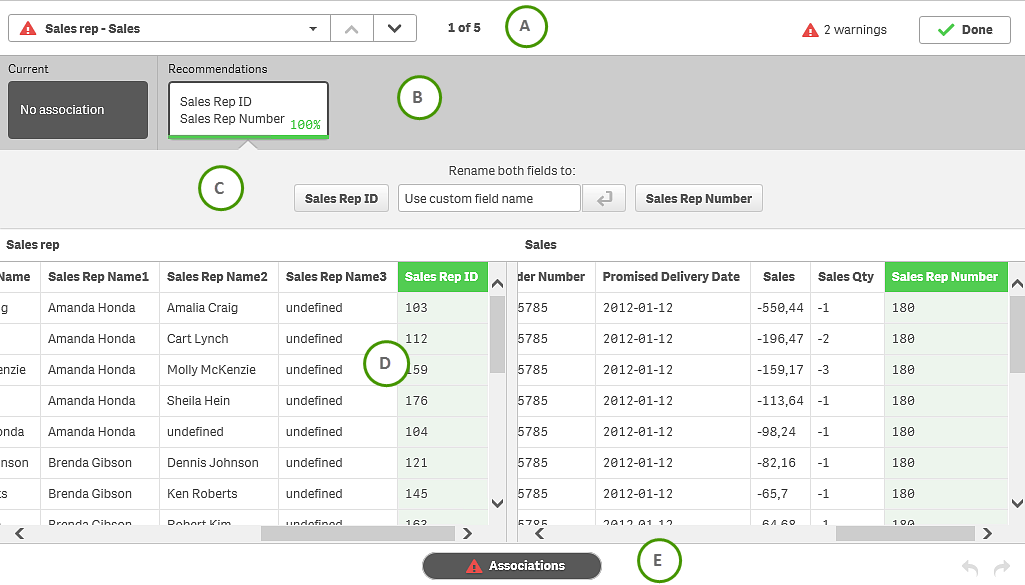
Task: Select the Sales Rep ID column header
Action: point(442,277)
